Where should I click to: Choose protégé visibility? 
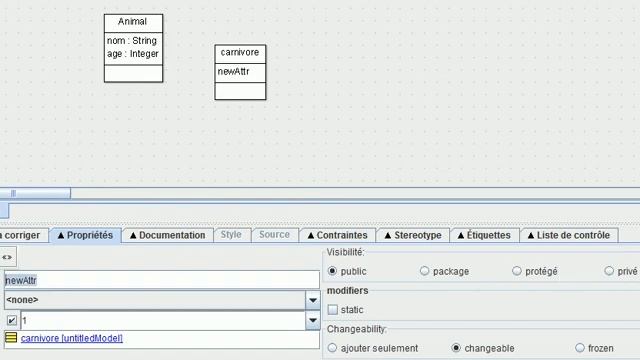coord(517,271)
